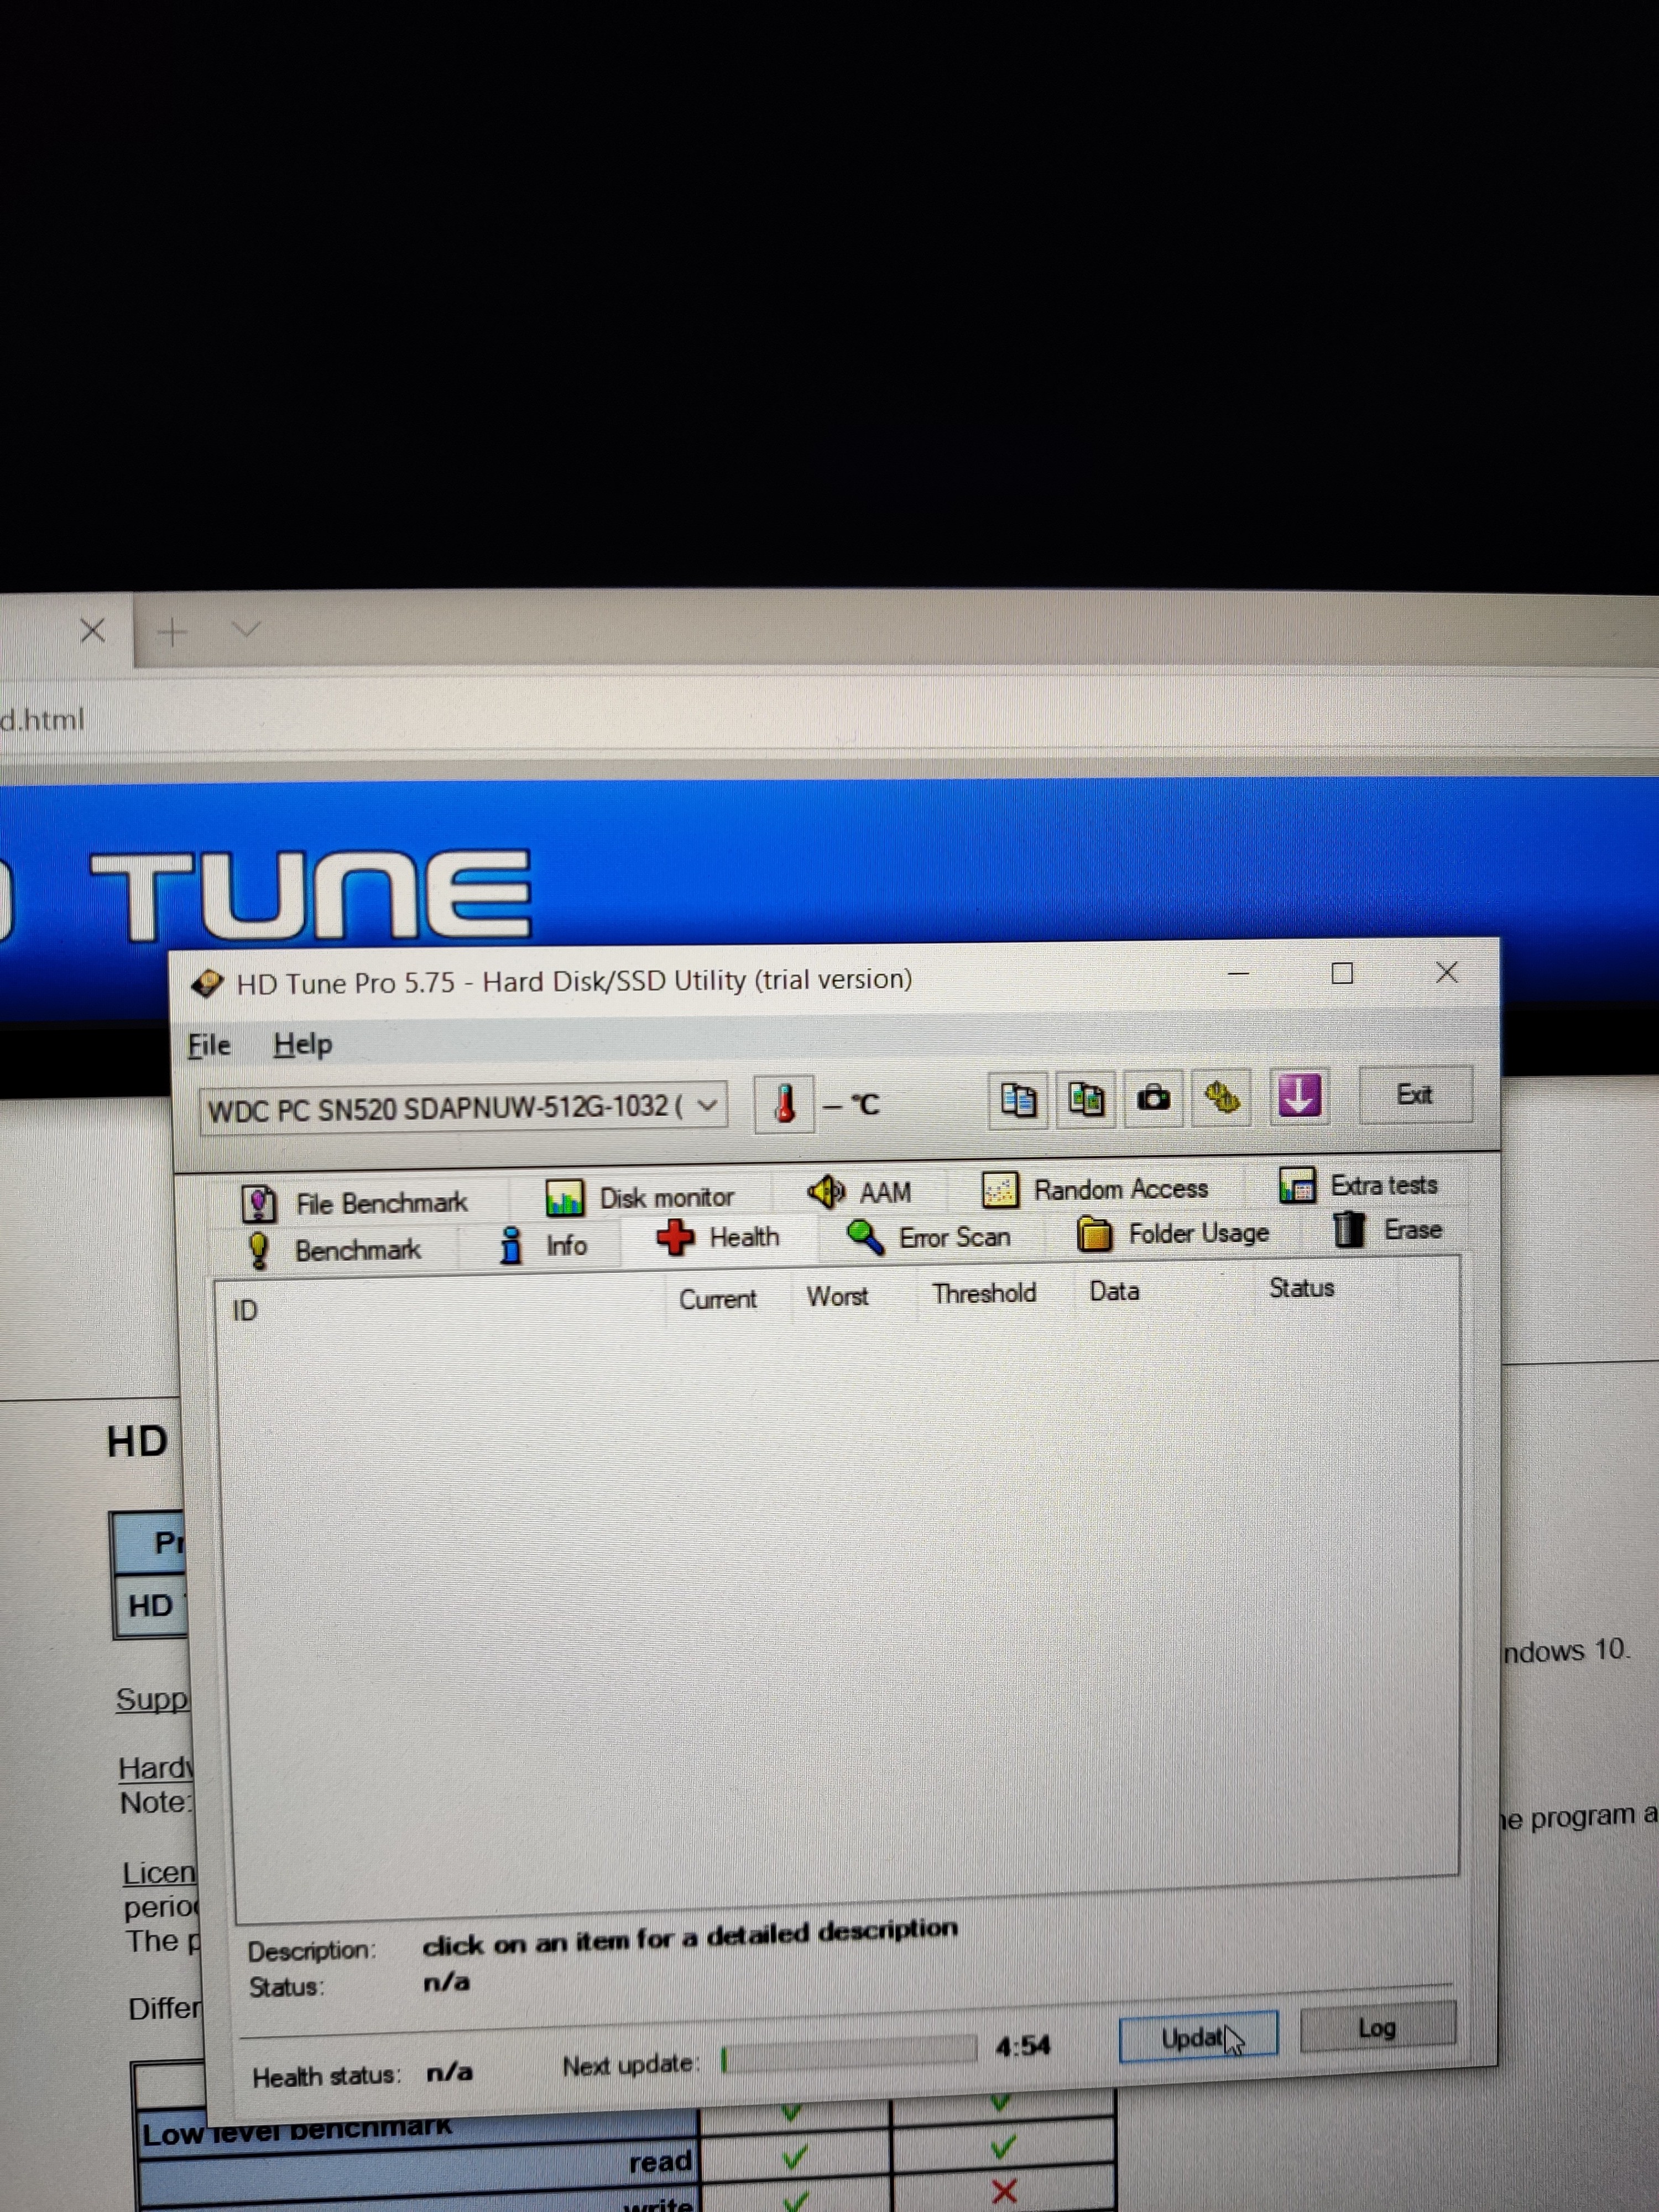Open a new browser tab with plus
Screen dimensions: 1659x2212
coord(172,632)
